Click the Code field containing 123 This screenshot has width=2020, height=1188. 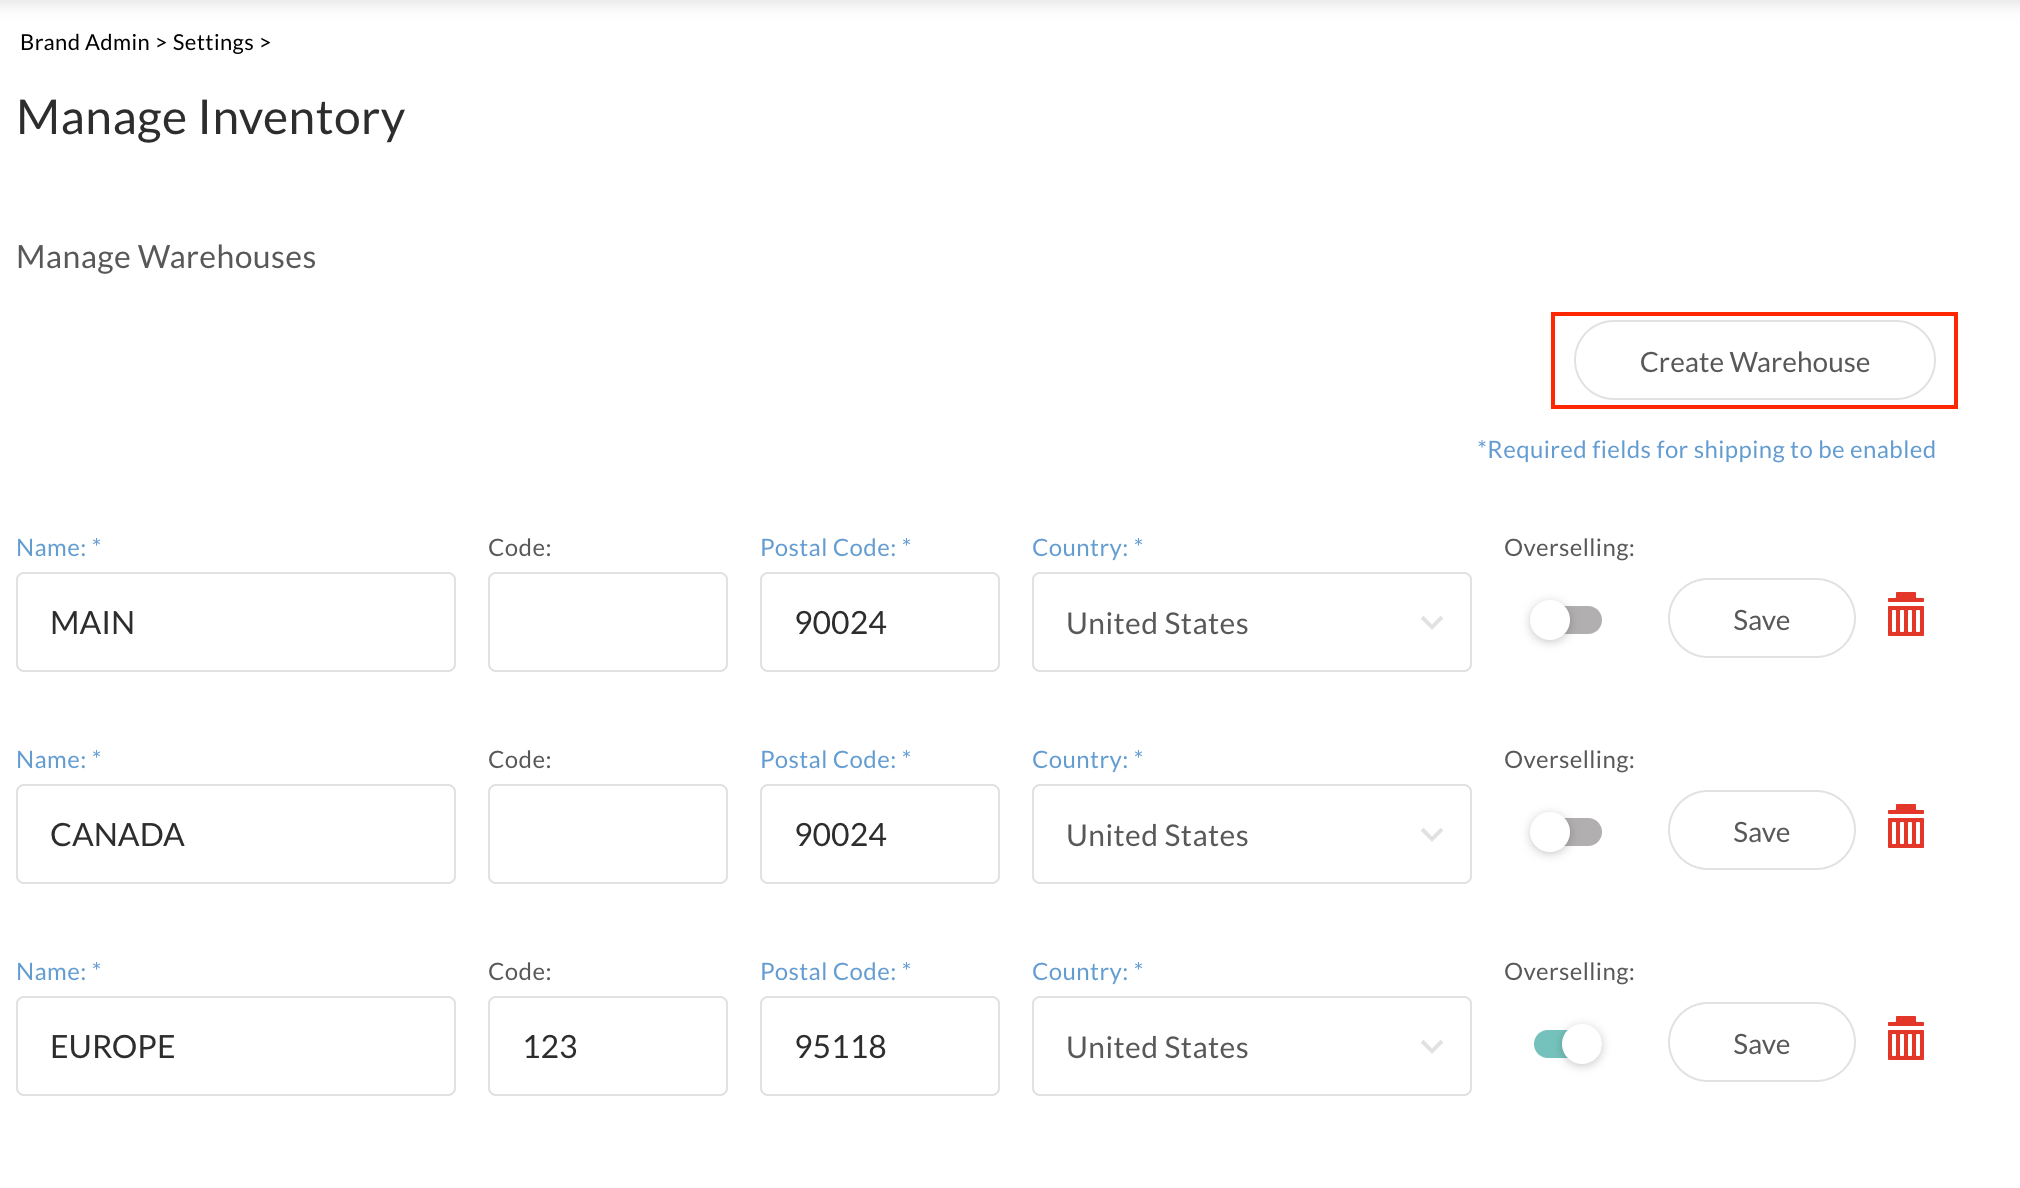[607, 1046]
